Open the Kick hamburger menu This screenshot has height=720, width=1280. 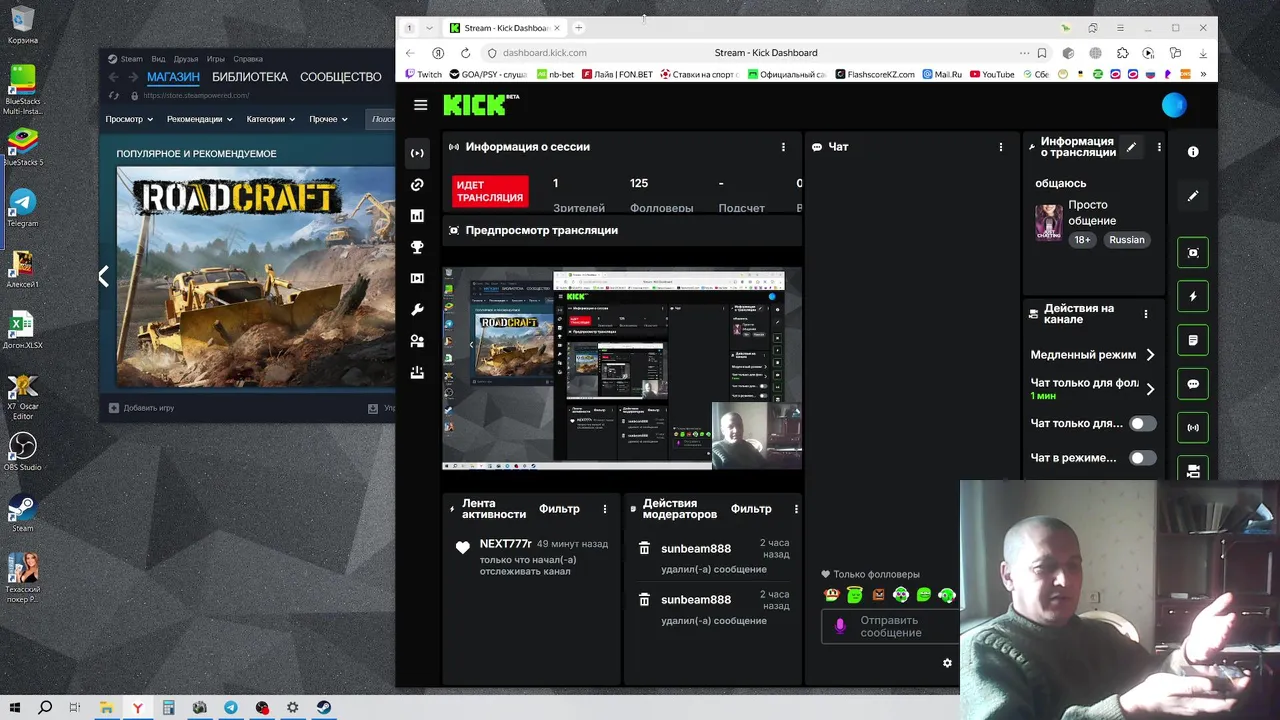pyautogui.click(x=420, y=105)
